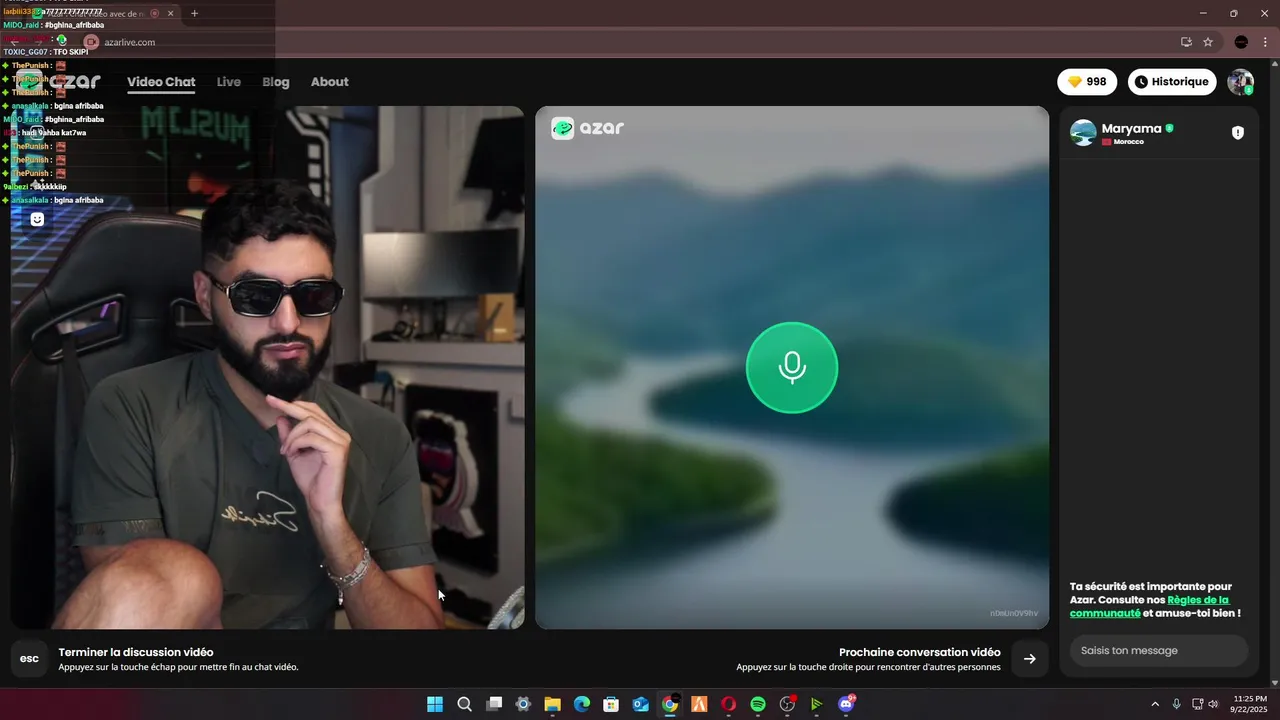Open the Historique history button

(1172, 82)
